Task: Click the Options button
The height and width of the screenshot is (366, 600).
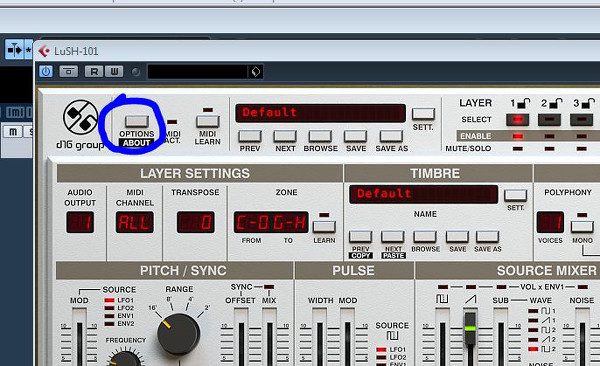Action: 137,121
